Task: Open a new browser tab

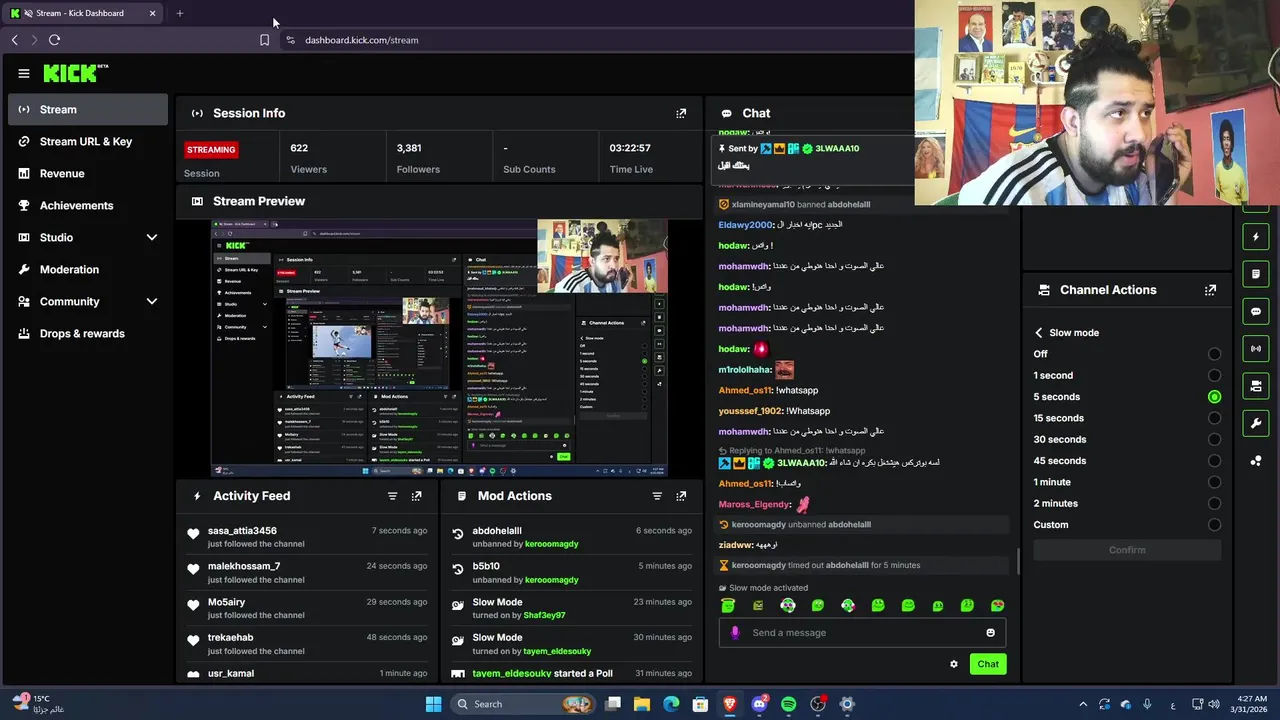Action: coord(179,13)
